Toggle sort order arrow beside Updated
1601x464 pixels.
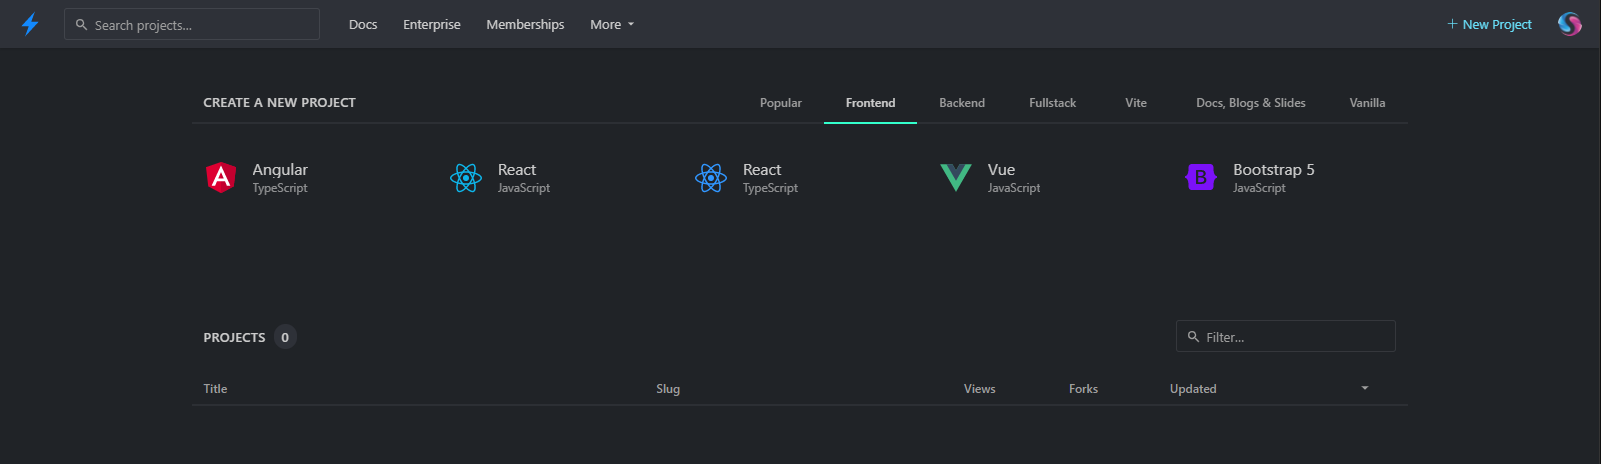pos(1365,388)
